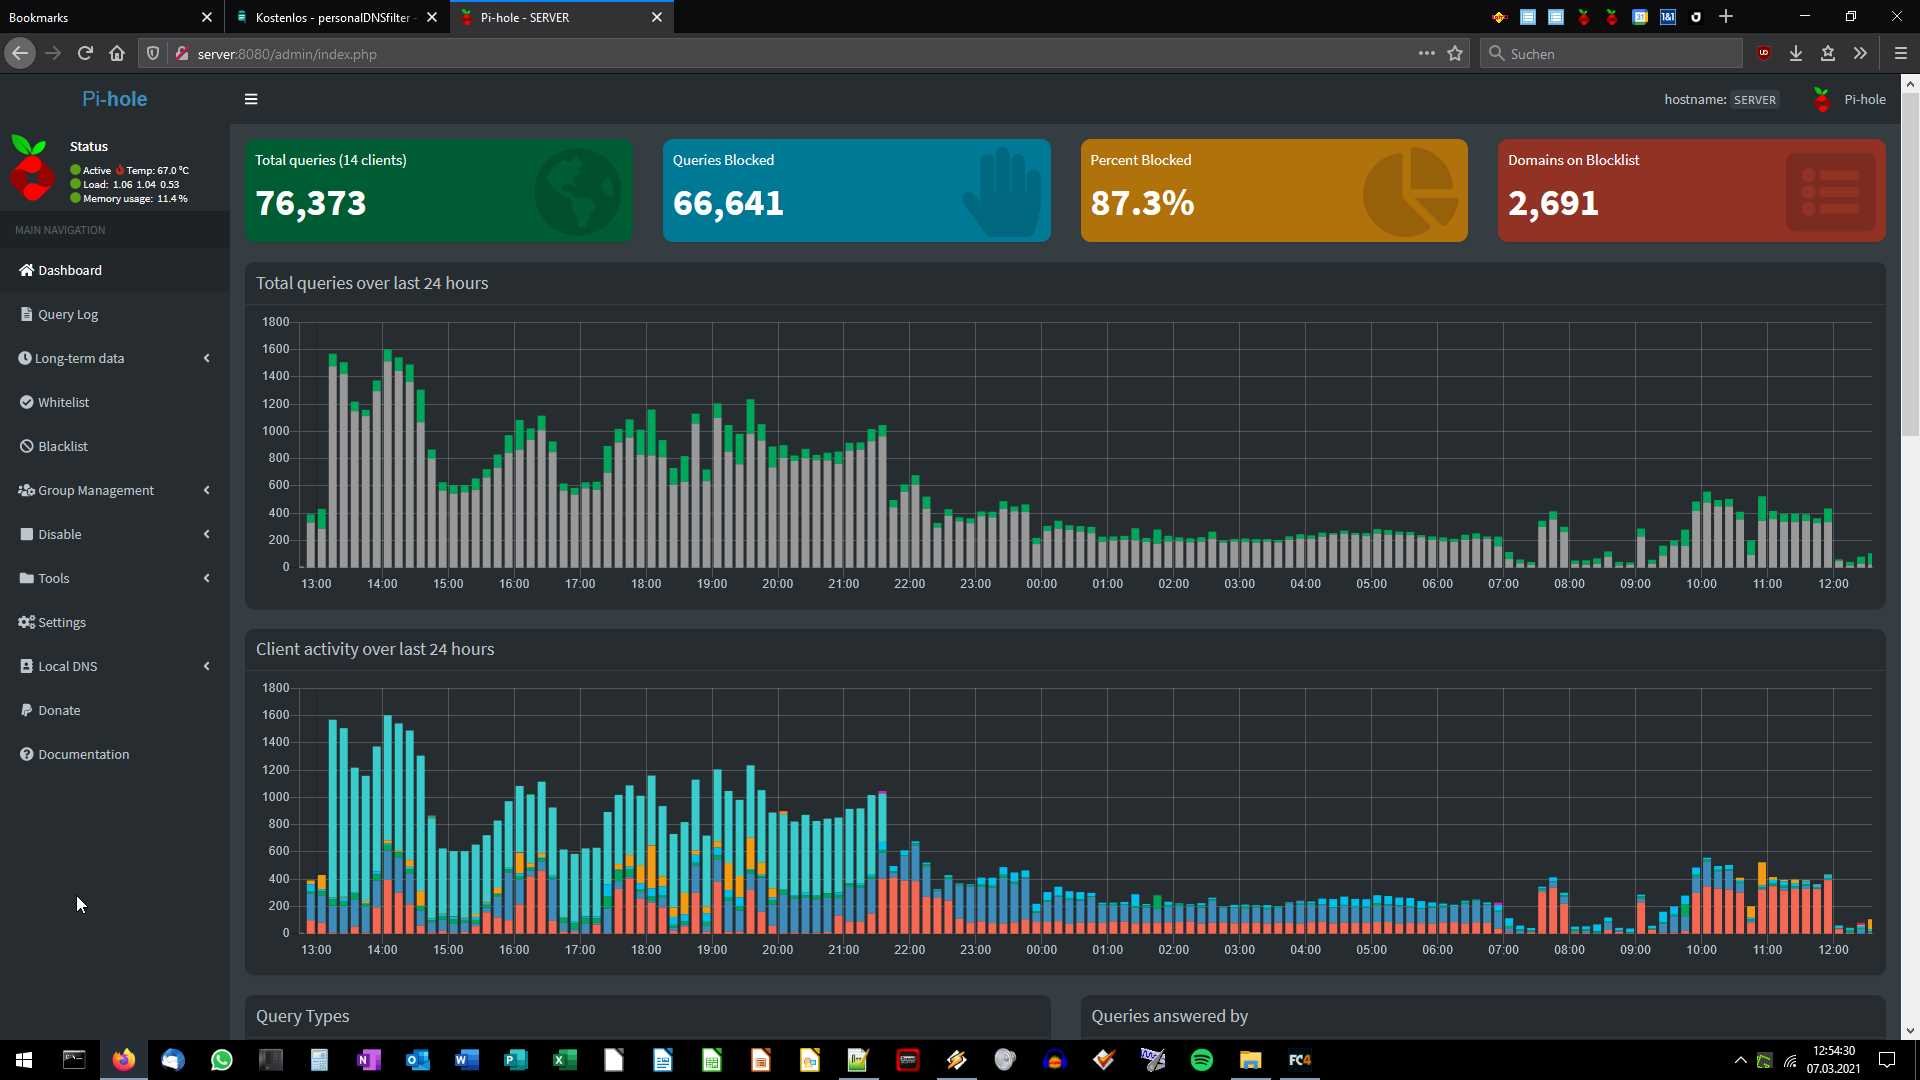Click the Pi-hole raspberry logo in Status panel
The width and height of the screenshot is (1920, 1080).
click(x=31, y=170)
